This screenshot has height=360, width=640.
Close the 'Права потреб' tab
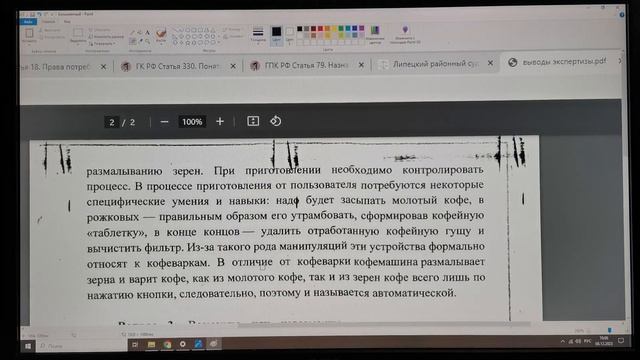pos(103,67)
